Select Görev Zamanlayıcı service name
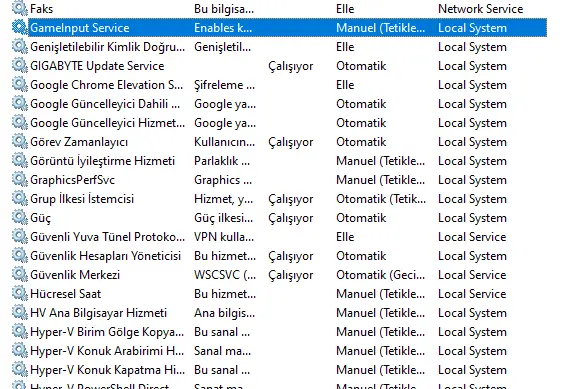The width and height of the screenshot is (571, 389). (x=79, y=142)
